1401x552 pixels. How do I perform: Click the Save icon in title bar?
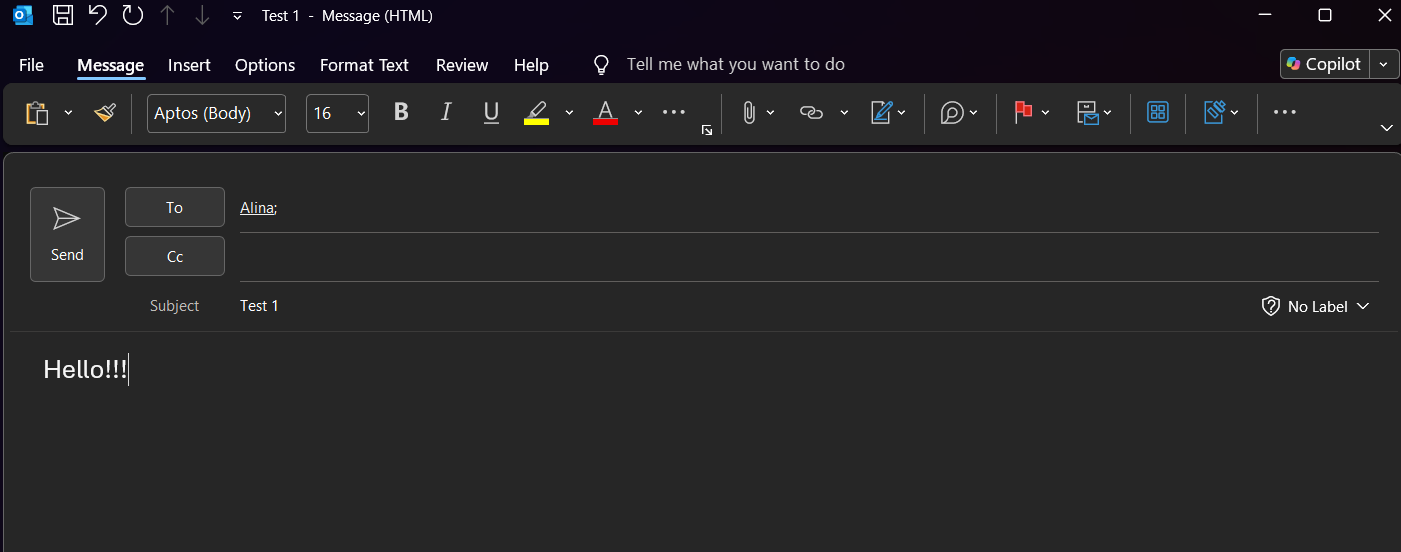point(62,15)
